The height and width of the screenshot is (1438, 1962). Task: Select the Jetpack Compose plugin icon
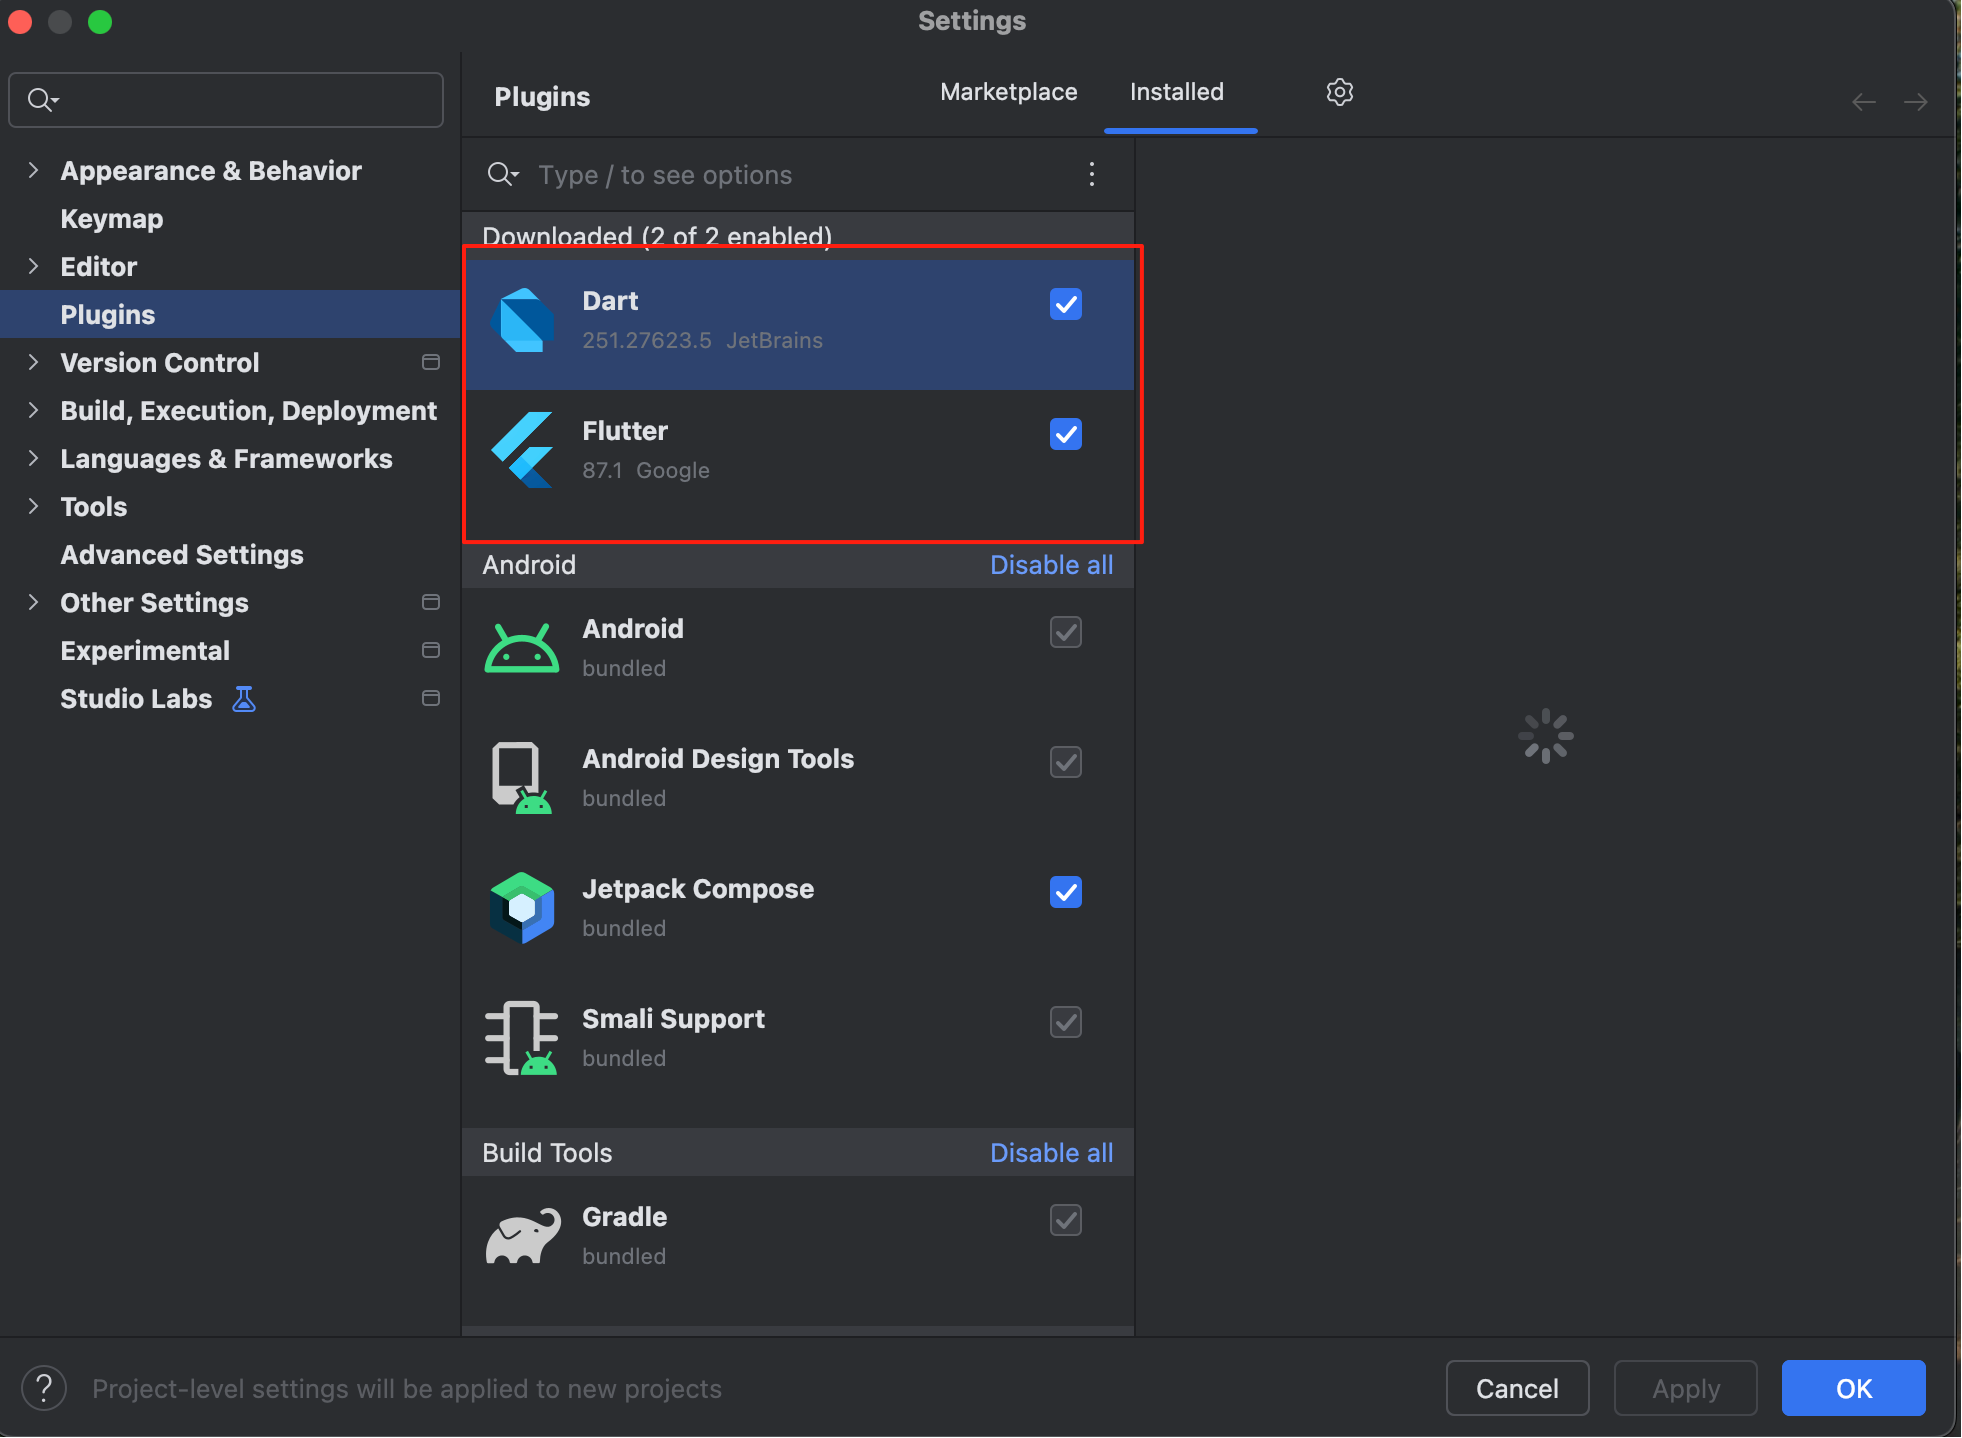click(x=523, y=908)
